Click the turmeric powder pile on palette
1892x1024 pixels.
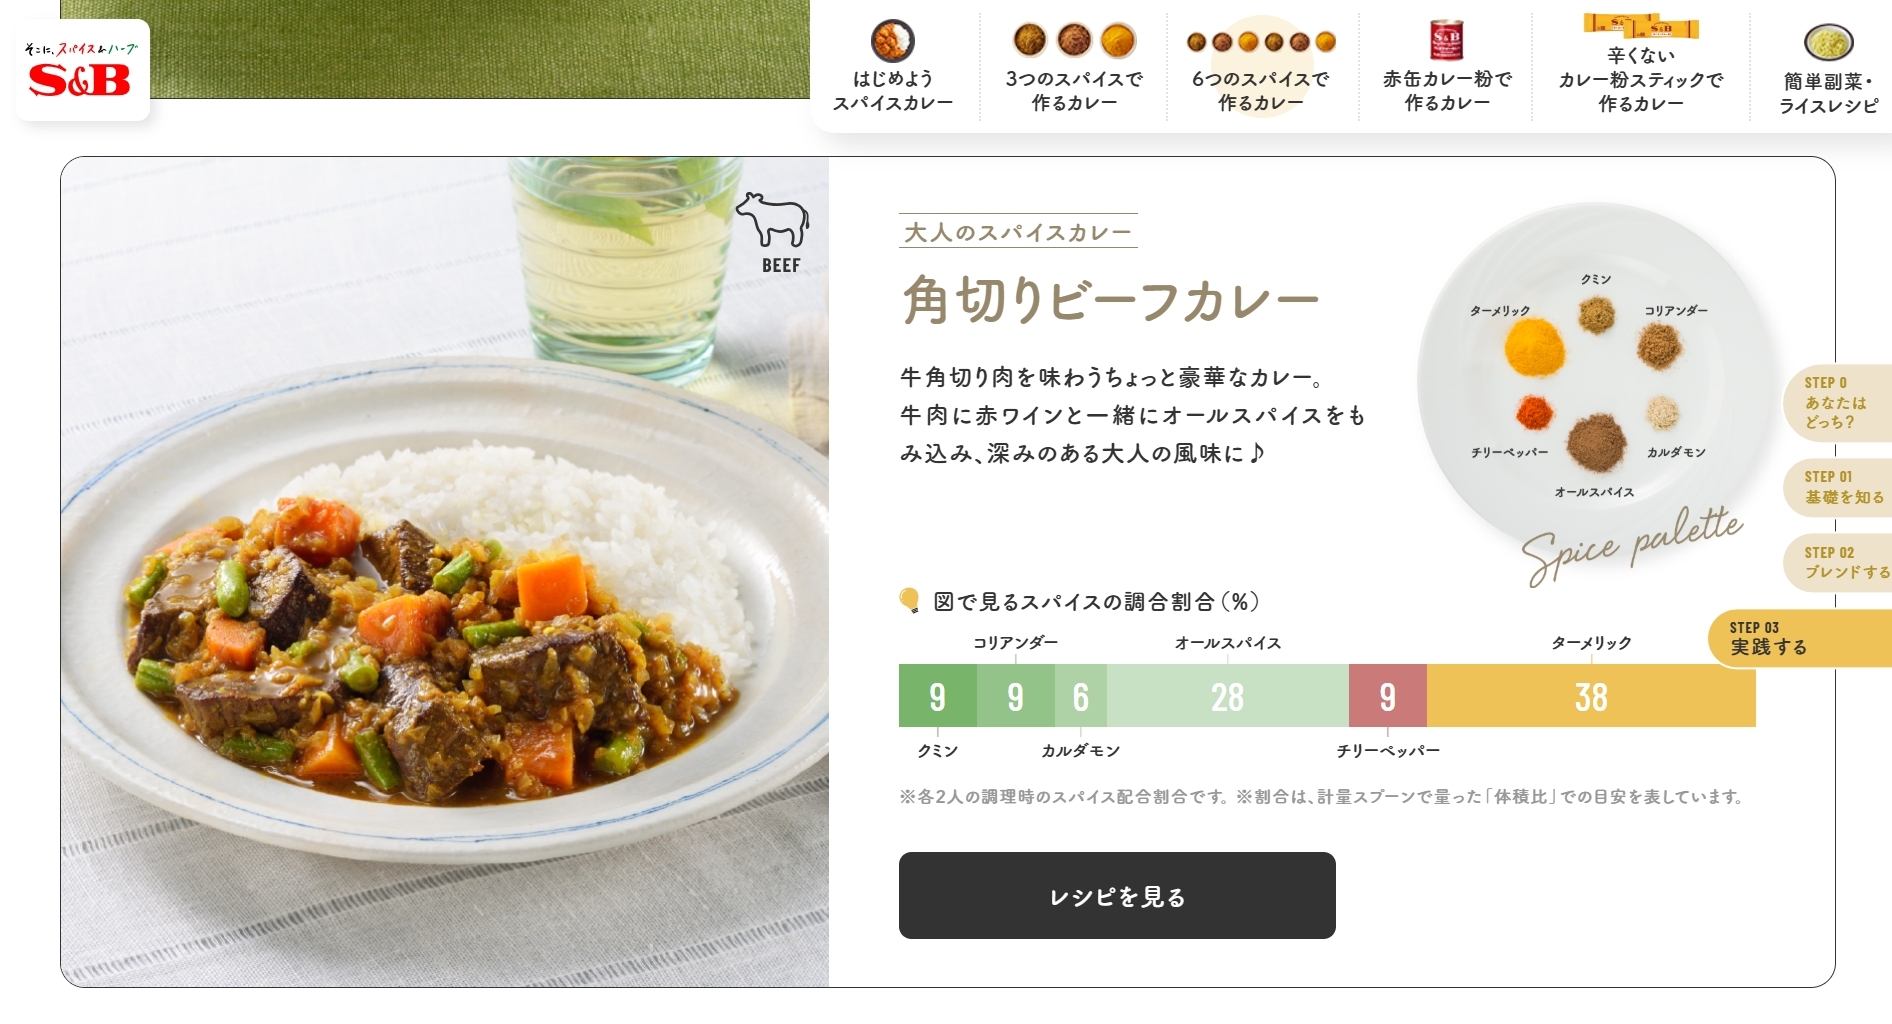[x=1534, y=347]
